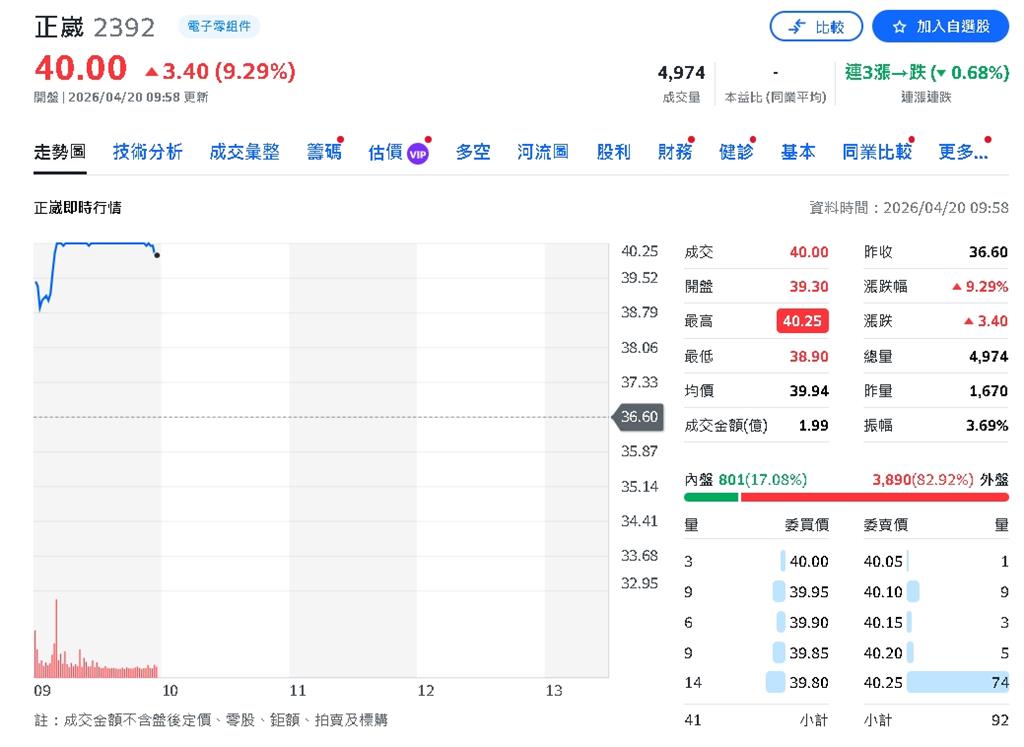Image resolution: width=1024 pixels, height=747 pixels.
Task: Expand the 更多... tab menu
Action: [x=963, y=152]
